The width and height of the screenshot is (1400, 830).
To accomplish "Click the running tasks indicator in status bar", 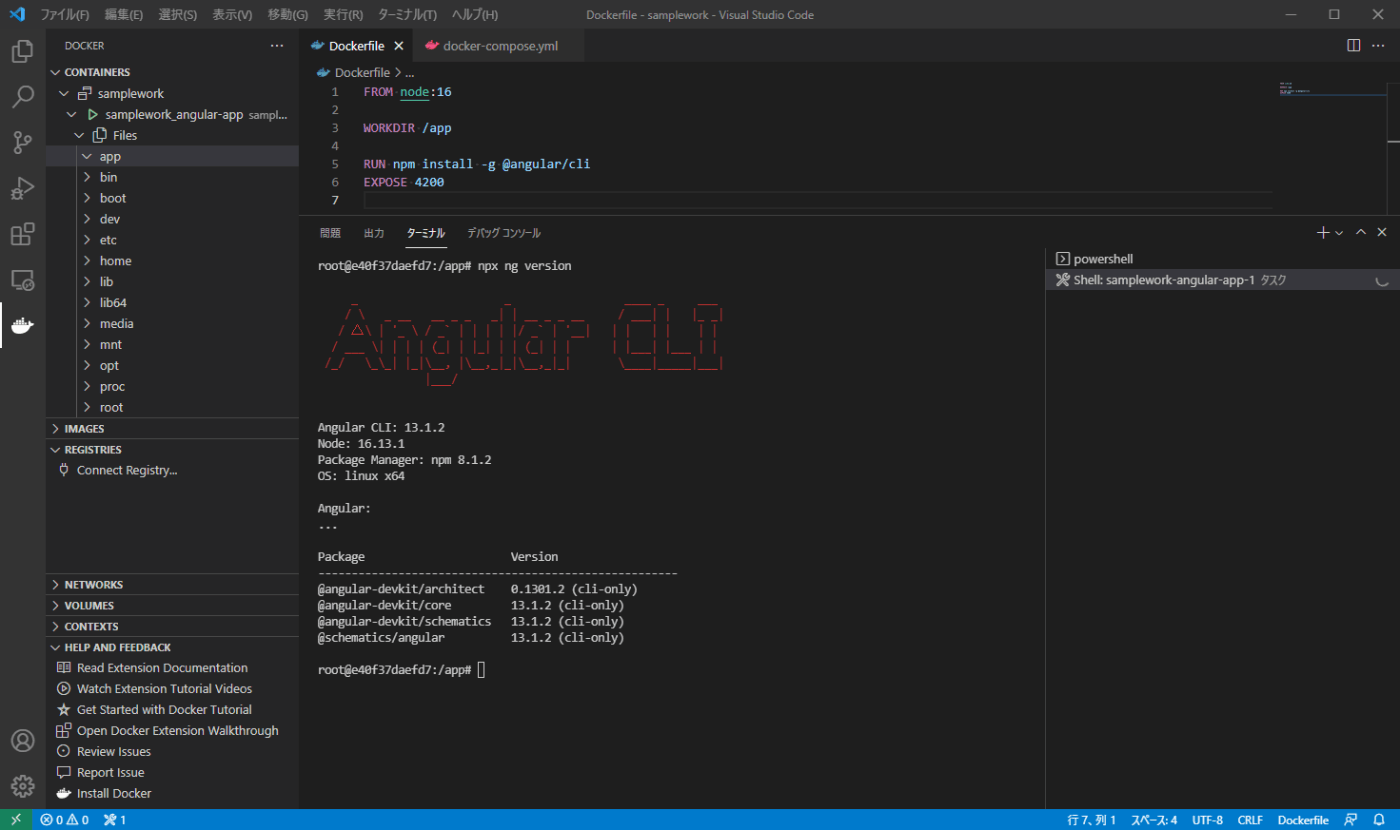I will click(x=115, y=820).
